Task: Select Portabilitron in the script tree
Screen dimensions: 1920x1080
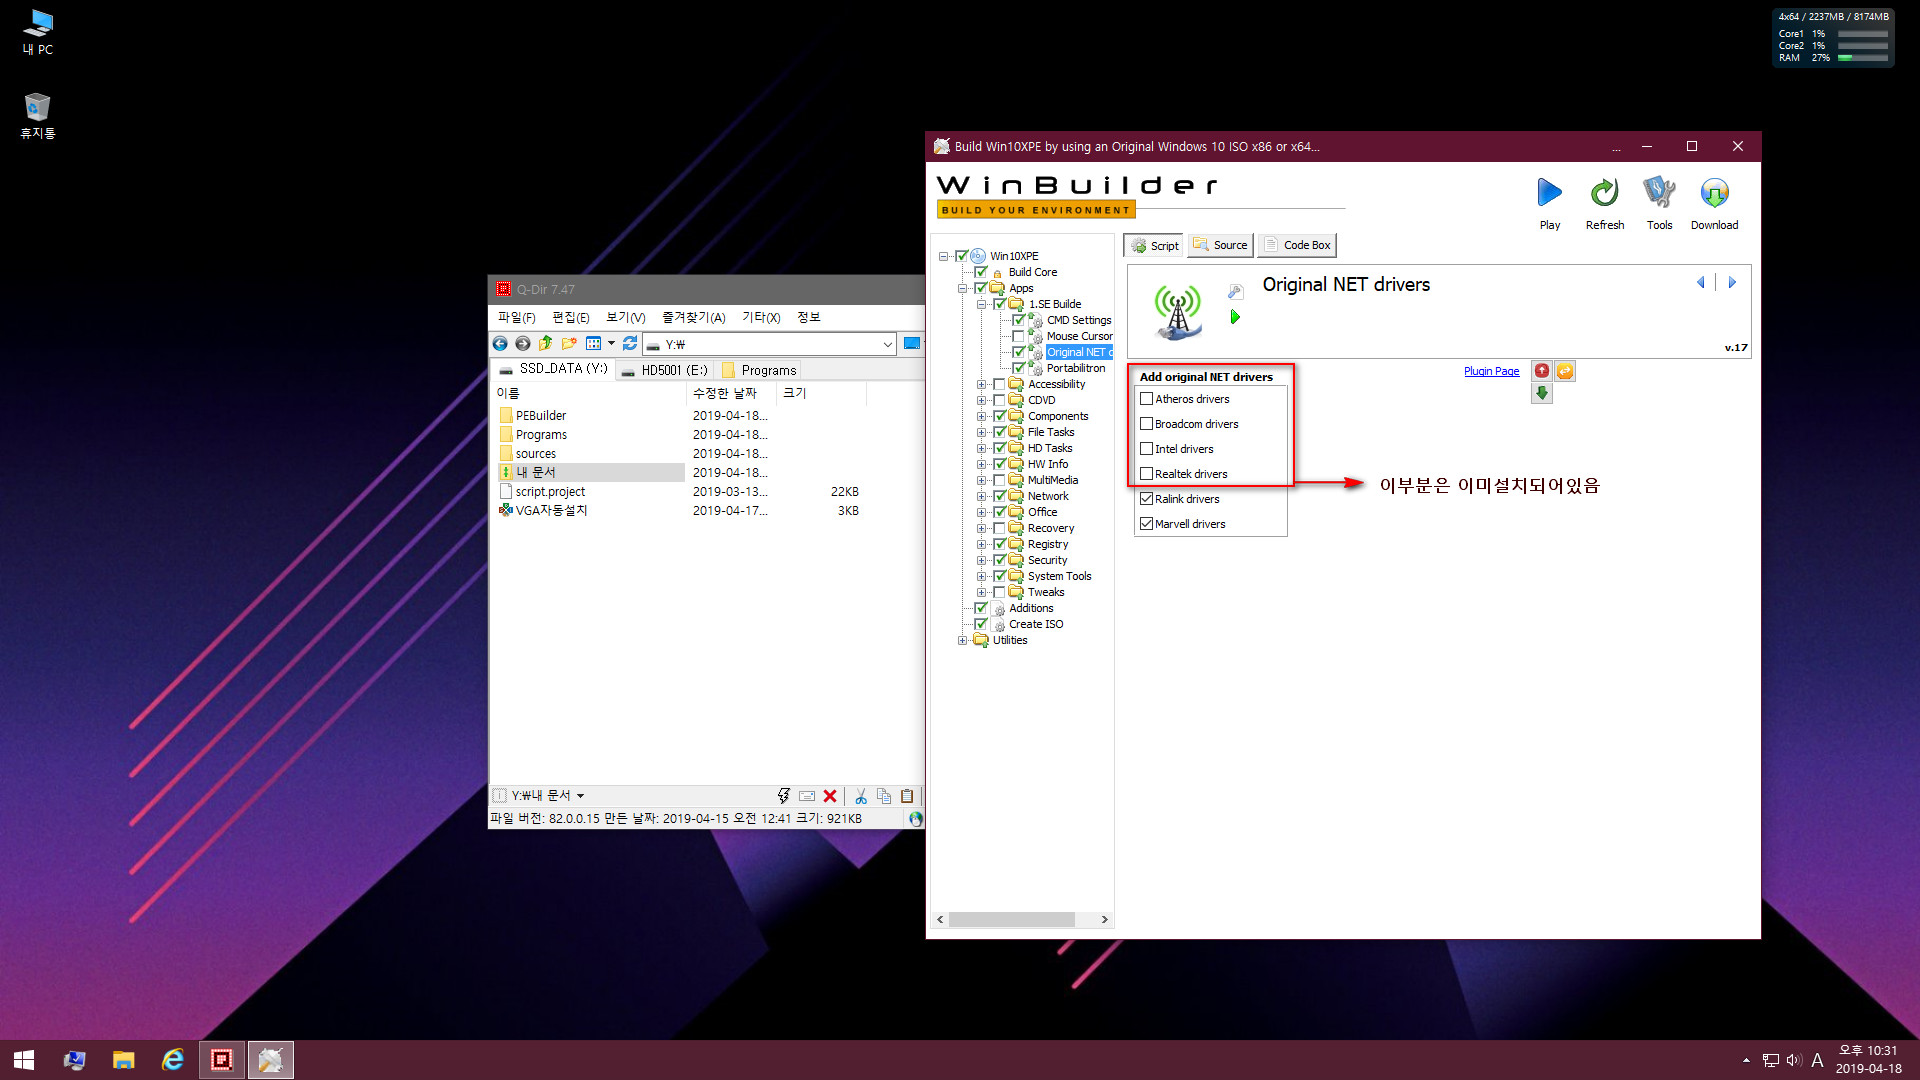Action: click(x=1075, y=368)
